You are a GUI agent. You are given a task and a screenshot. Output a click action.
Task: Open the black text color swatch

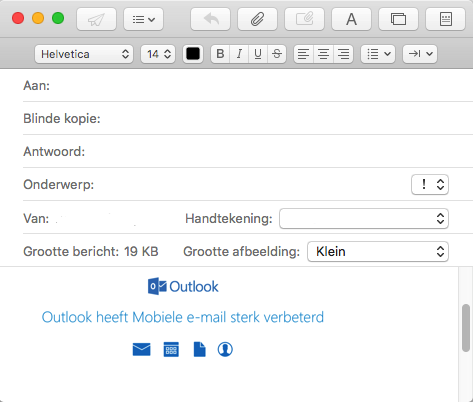coord(193,54)
